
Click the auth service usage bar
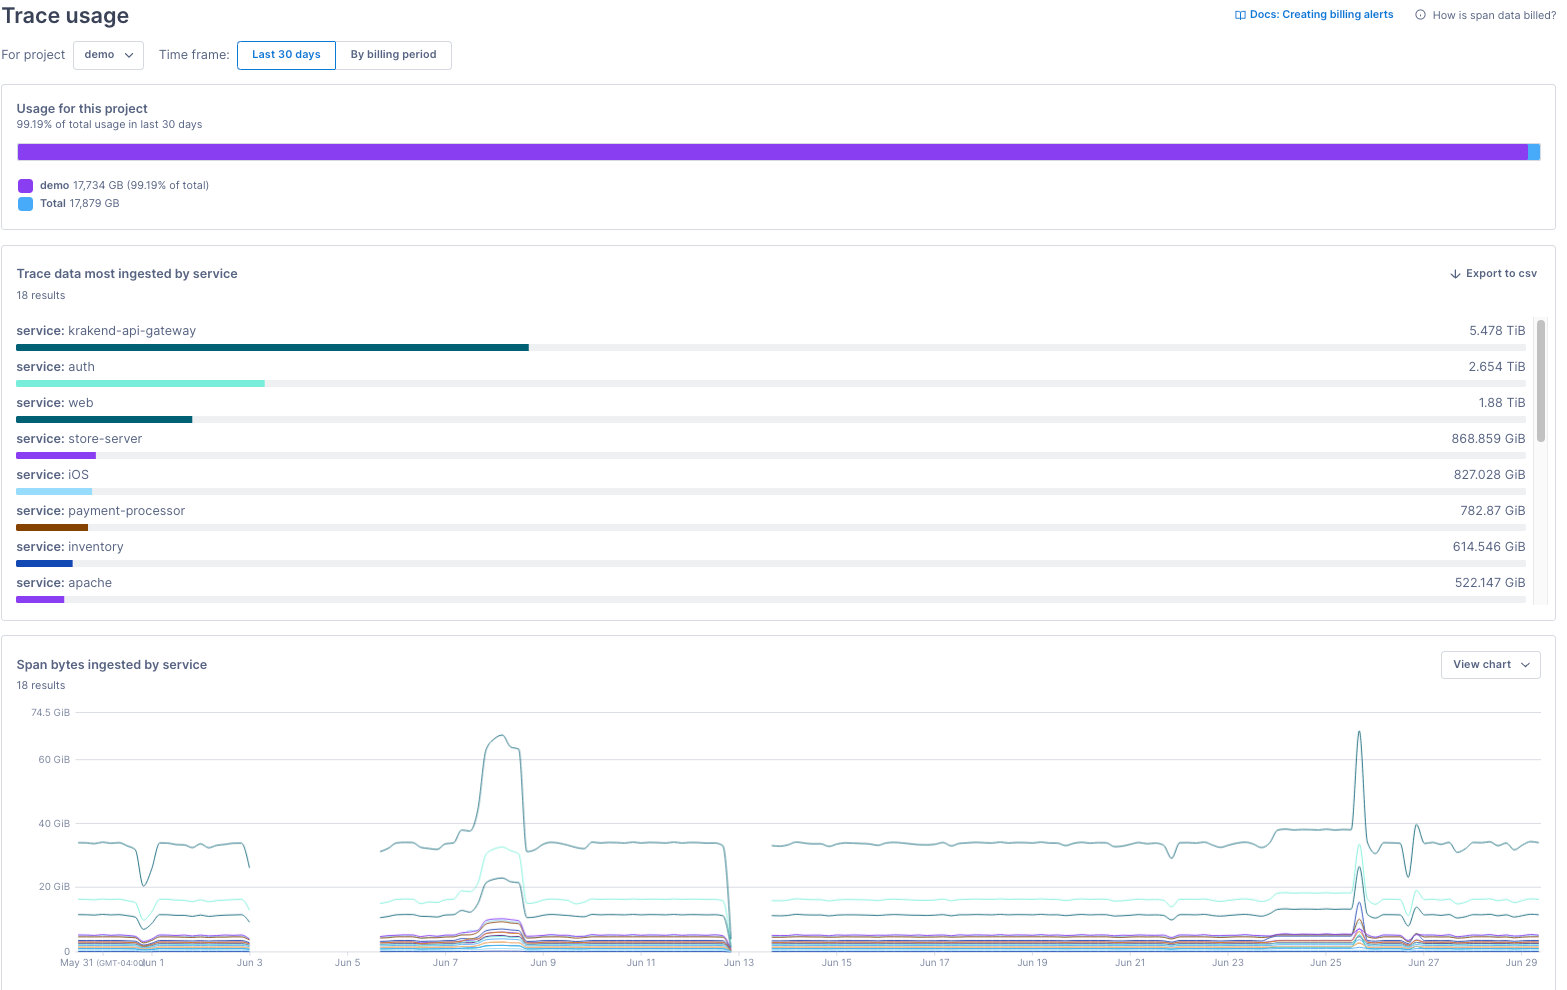(140, 383)
